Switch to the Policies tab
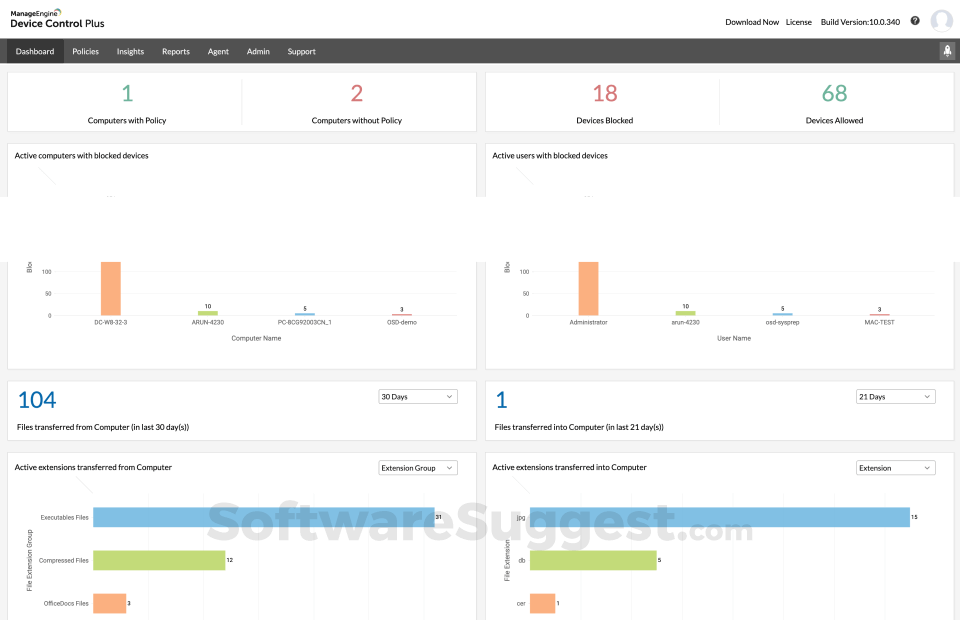 pyautogui.click(x=85, y=50)
